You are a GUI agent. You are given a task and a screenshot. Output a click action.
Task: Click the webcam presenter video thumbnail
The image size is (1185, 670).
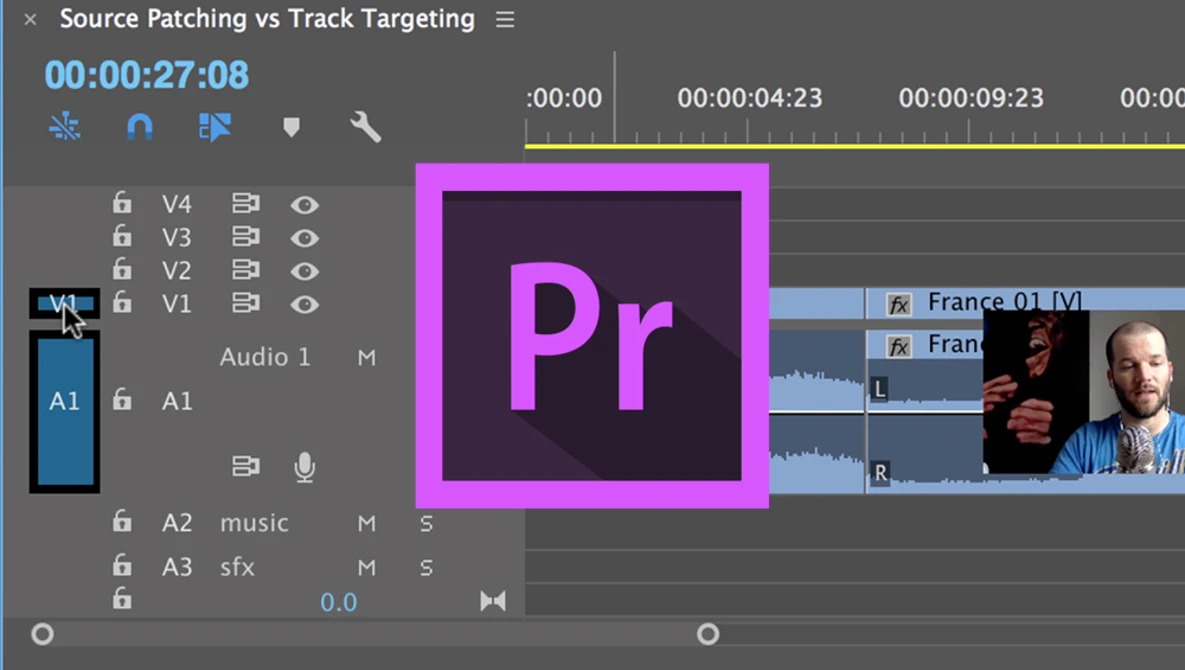[x=1084, y=392]
